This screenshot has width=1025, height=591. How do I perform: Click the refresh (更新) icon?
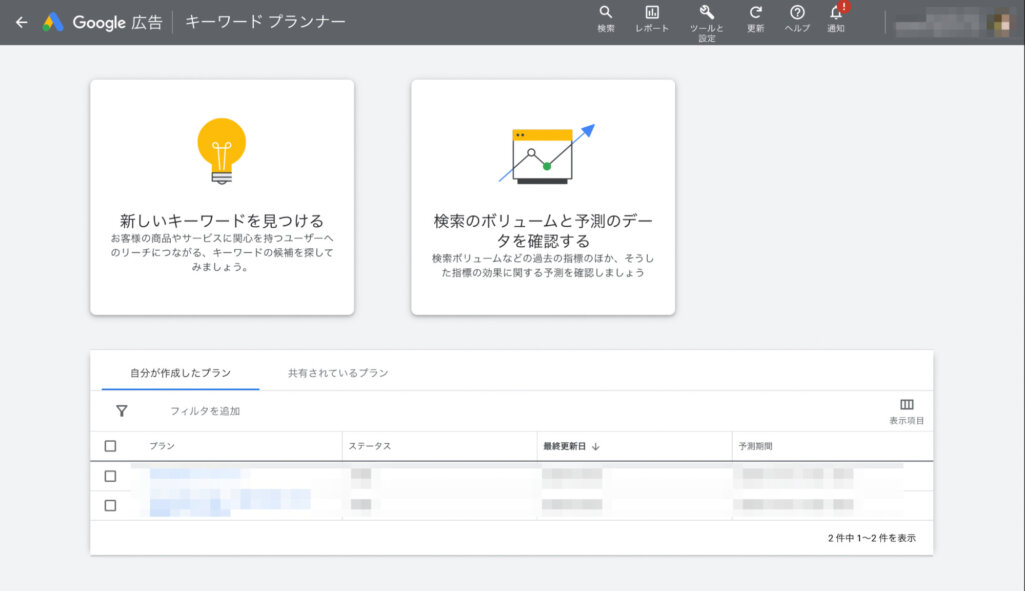[x=756, y=14]
